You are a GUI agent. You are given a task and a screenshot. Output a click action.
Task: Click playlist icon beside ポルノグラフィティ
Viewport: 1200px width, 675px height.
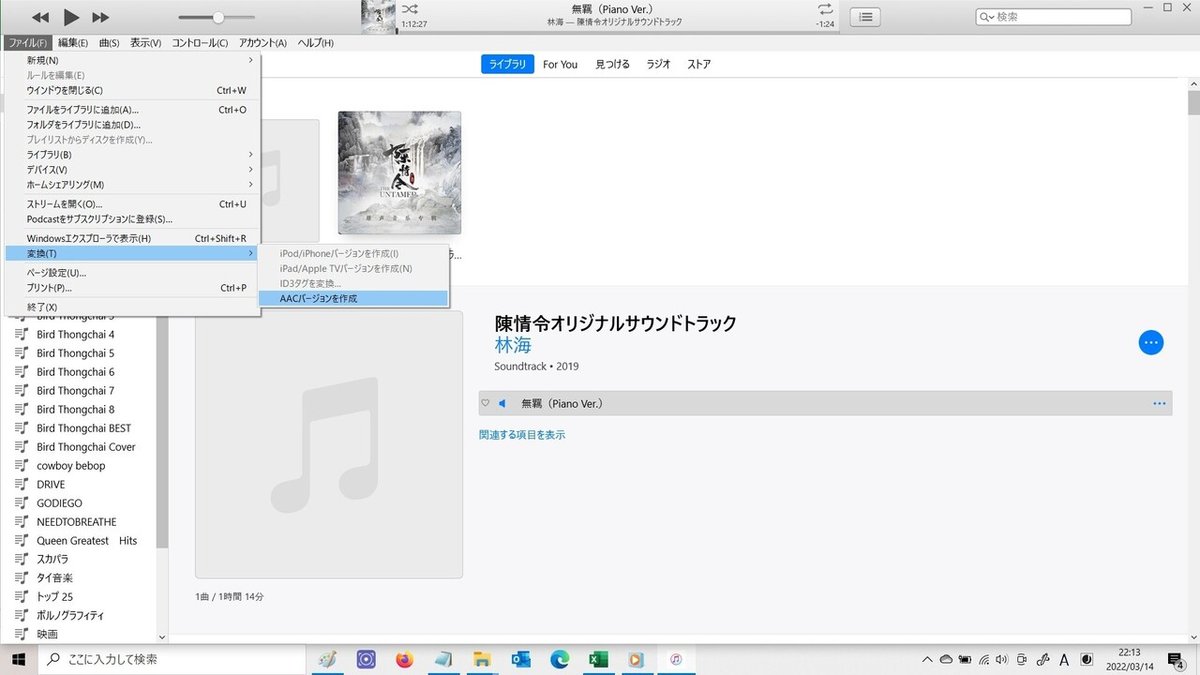21,615
